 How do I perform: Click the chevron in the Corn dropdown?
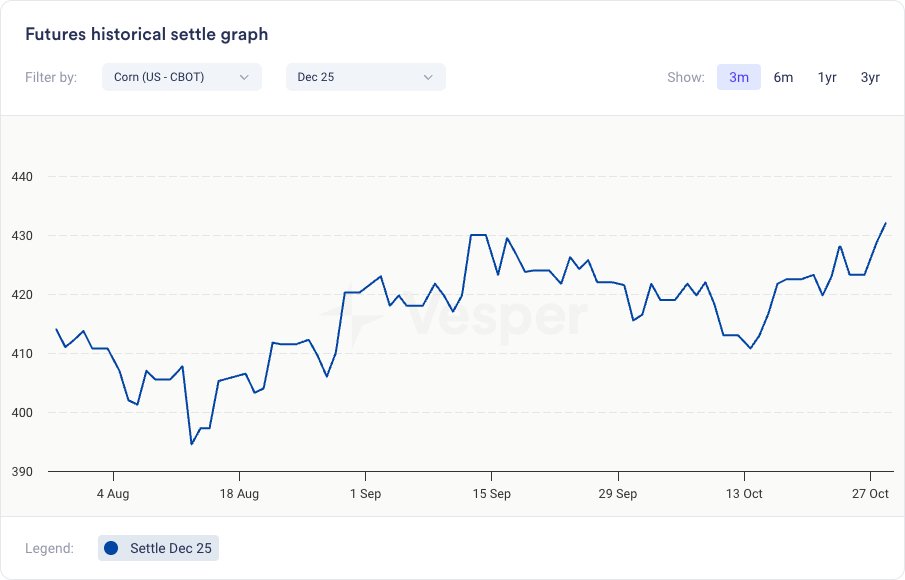[244, 77]
